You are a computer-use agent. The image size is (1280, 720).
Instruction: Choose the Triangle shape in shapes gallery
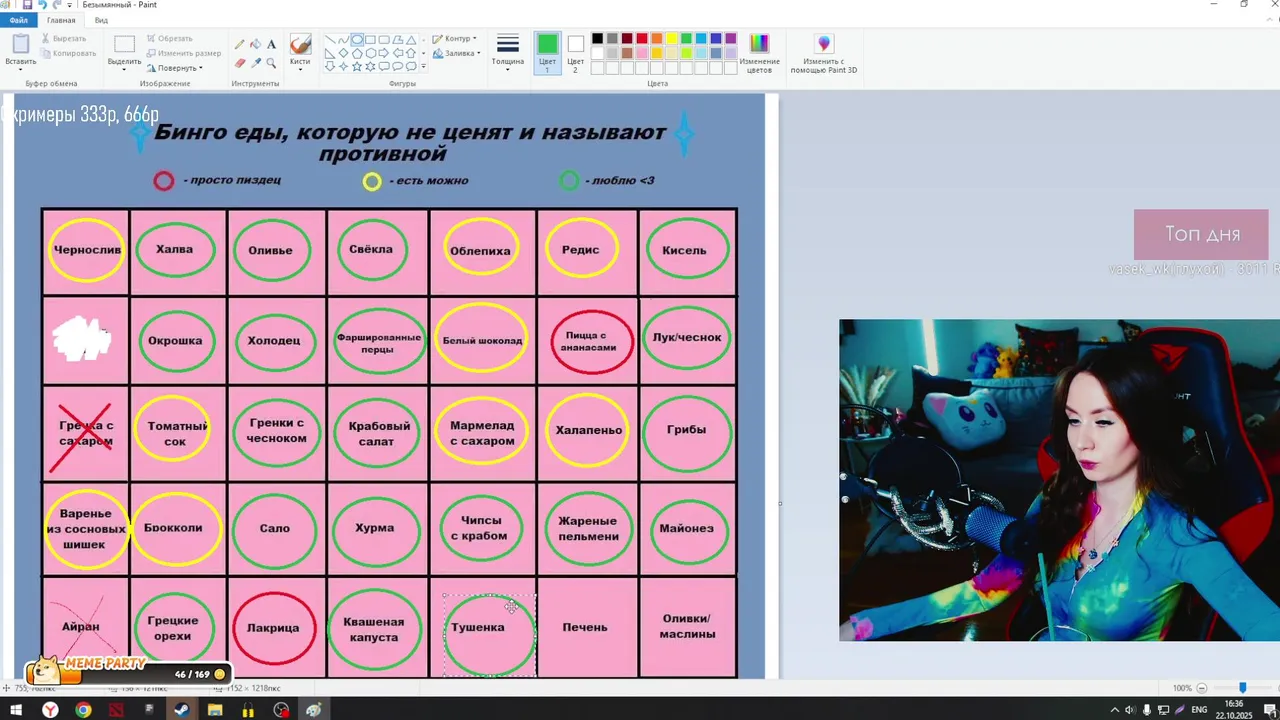click(x=411, y=40)
